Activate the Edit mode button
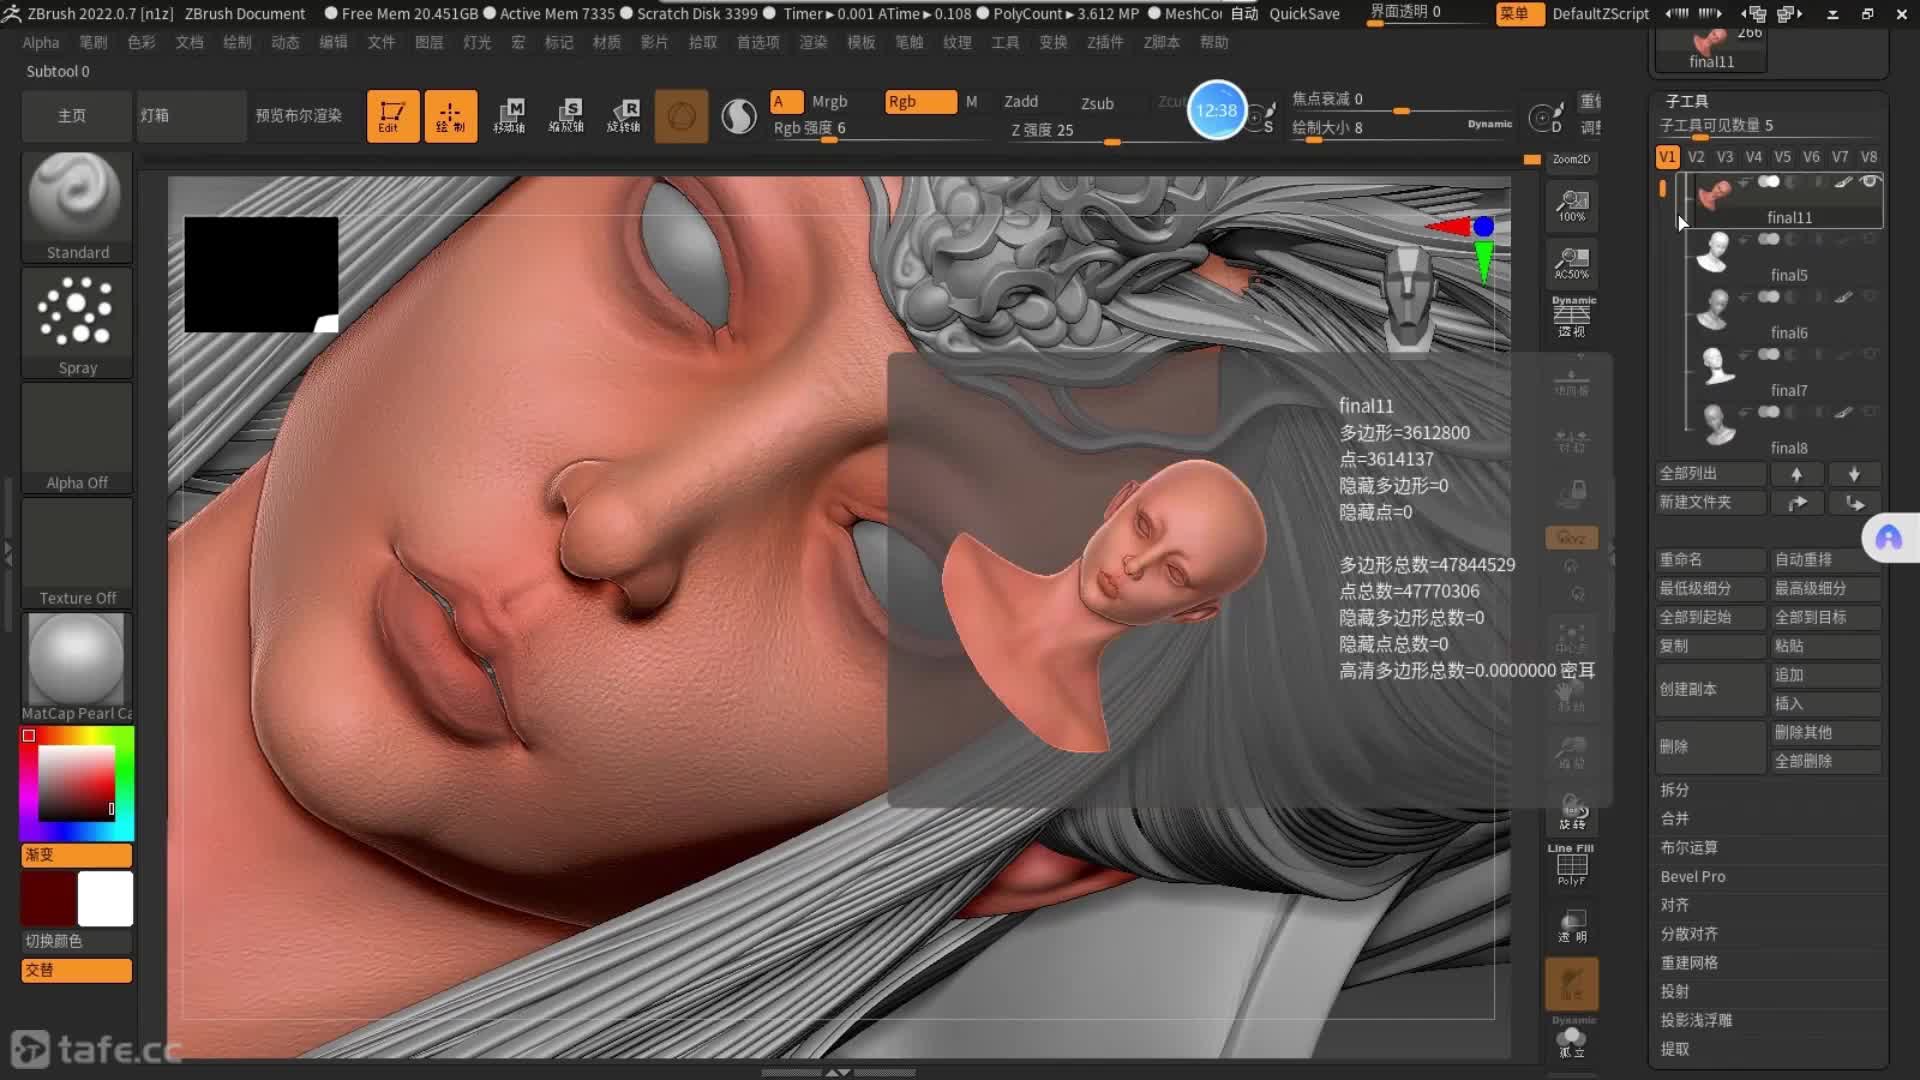Image resolution: width=1920 pixels, height=1080 pixels. 392,116
